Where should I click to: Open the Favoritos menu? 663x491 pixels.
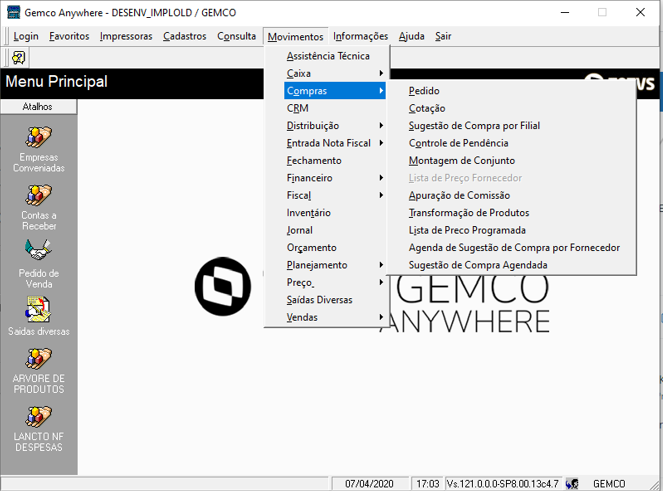pos(69,36)
